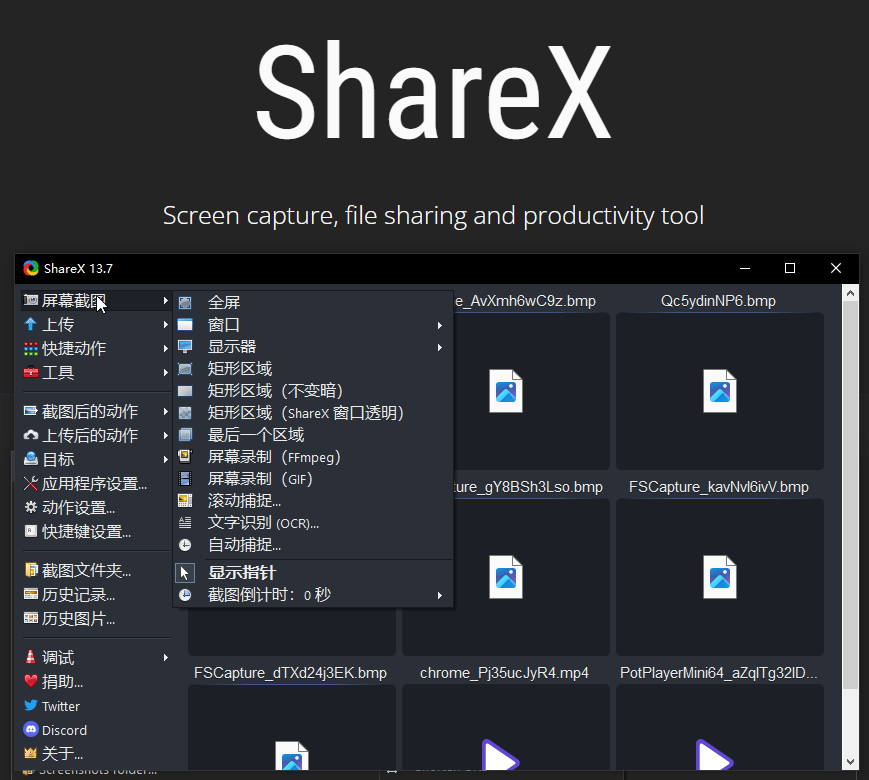The width and height of the screenshot is (869, 780).
Task: Open the upload (上传) menu
Action: [x=58, y=325]
